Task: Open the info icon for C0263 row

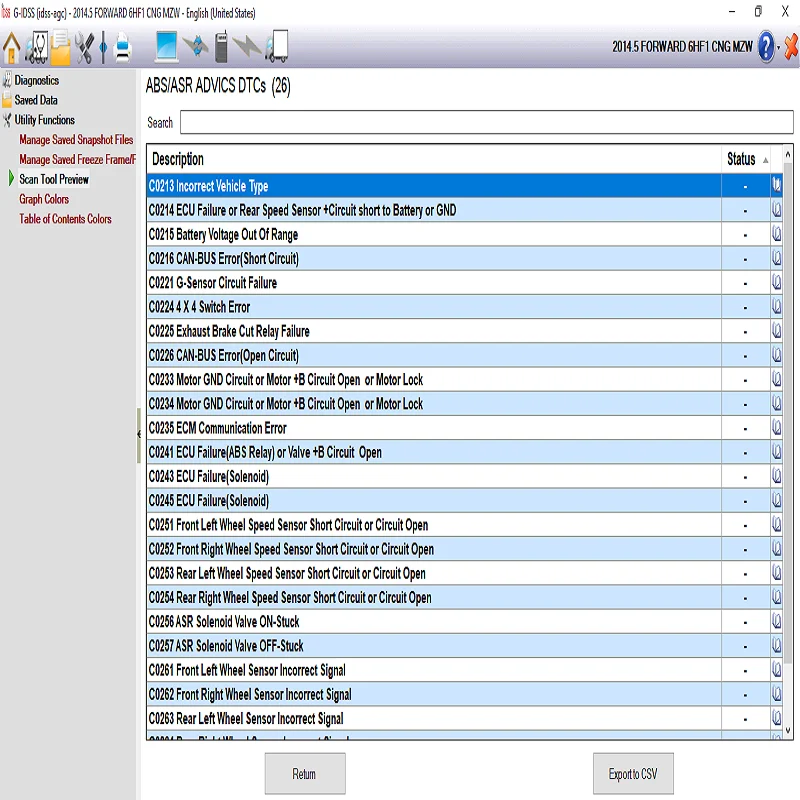Action: [776, 718]
